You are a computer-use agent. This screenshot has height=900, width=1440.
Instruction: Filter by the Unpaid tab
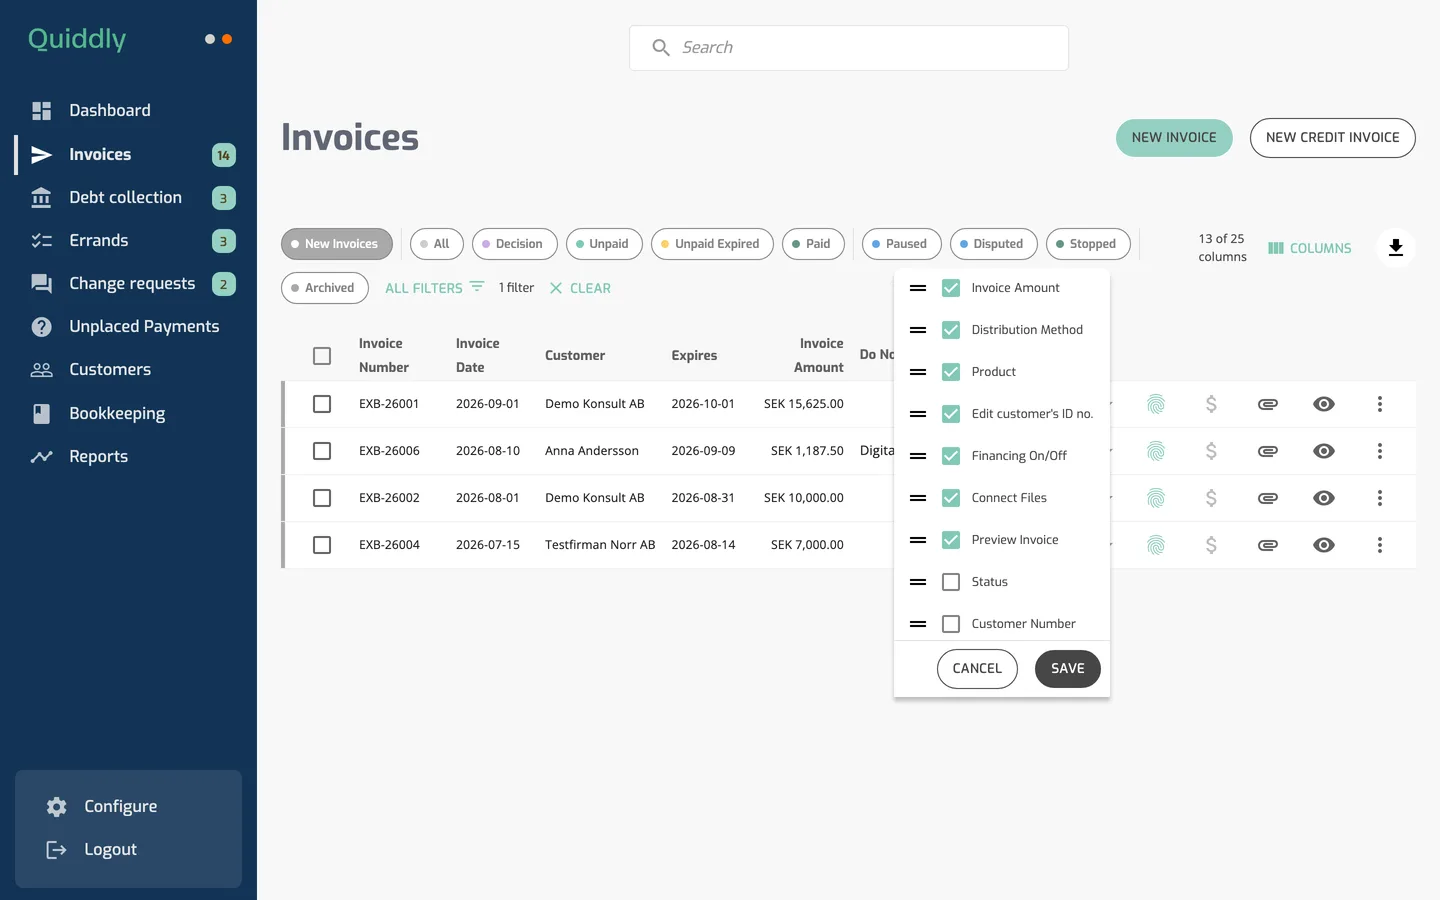point(604,244)
